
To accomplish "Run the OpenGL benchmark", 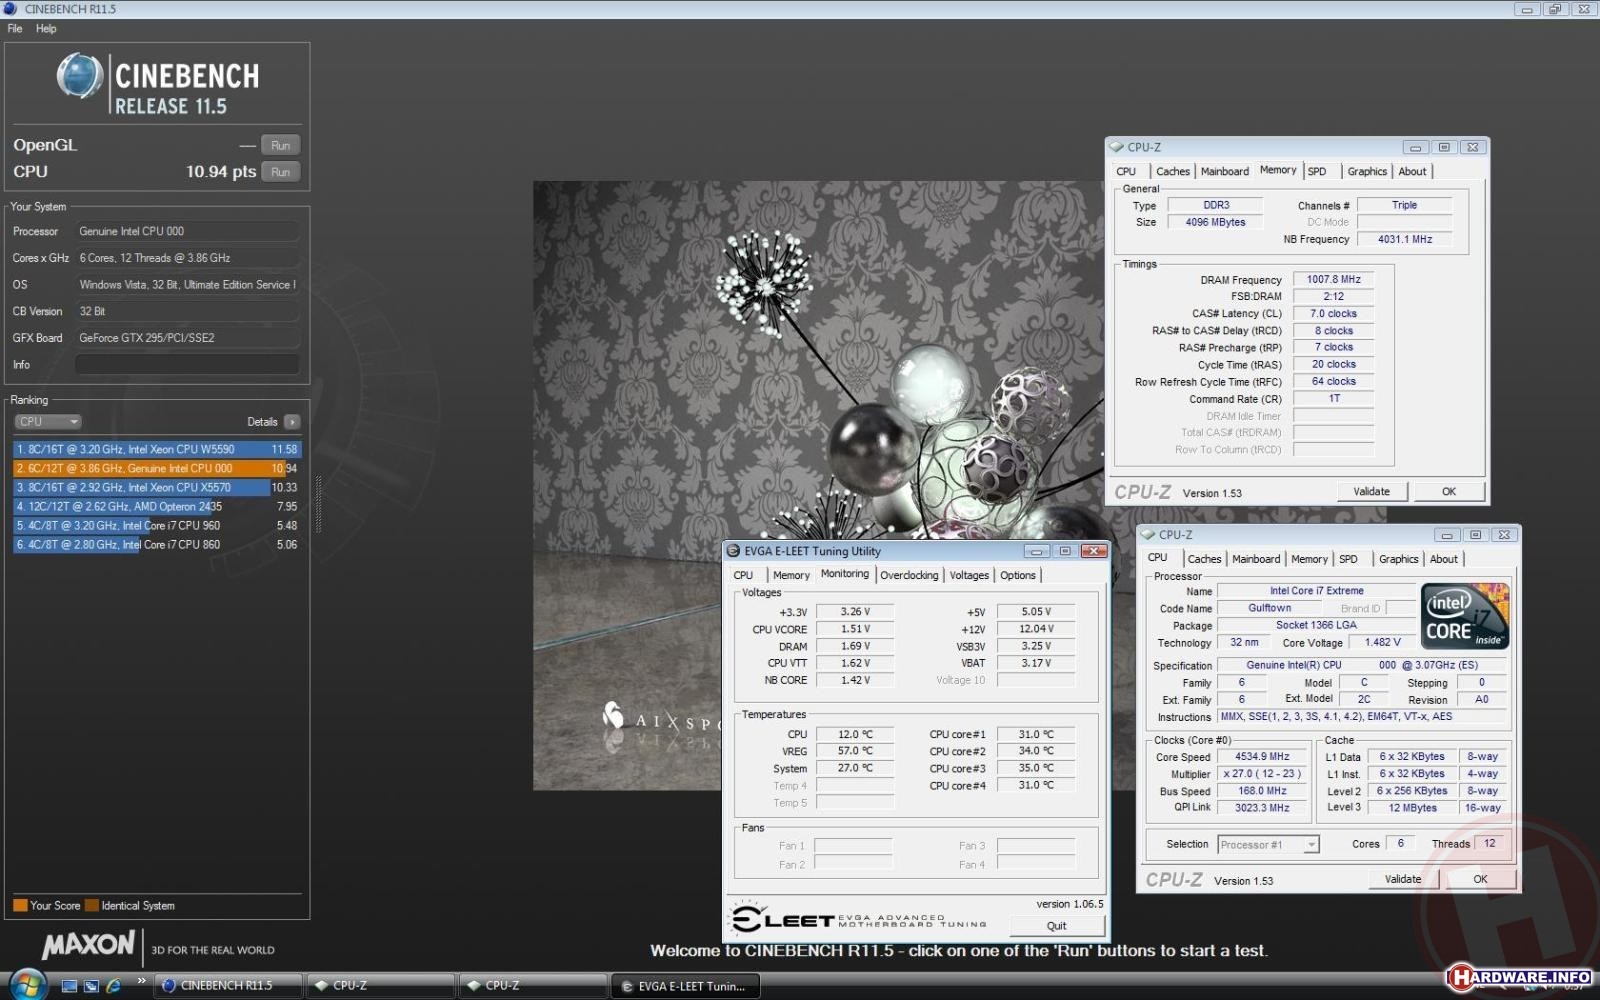I will point(281,146).
